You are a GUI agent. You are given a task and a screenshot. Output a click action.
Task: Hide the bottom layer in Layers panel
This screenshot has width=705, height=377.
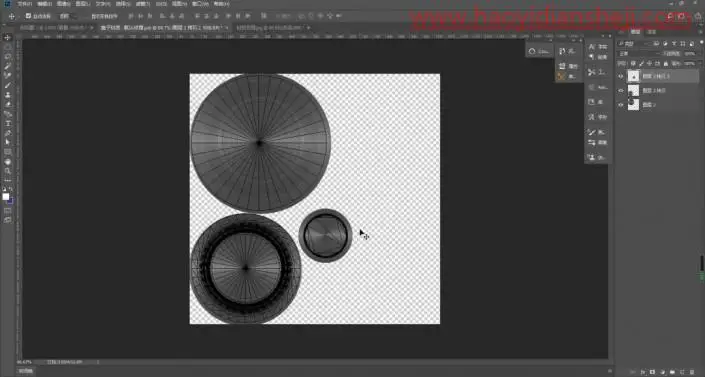[621, 105]
